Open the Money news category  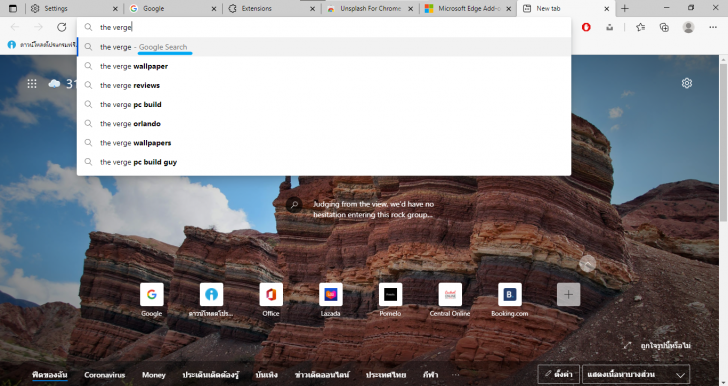[154, 375]
